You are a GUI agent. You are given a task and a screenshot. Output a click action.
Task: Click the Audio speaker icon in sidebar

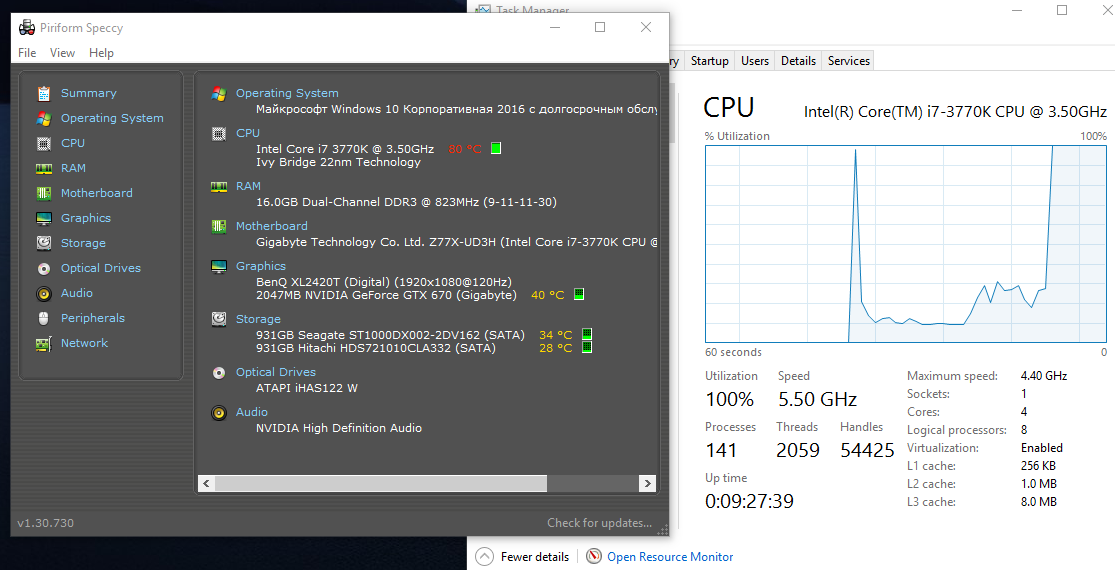44,293
